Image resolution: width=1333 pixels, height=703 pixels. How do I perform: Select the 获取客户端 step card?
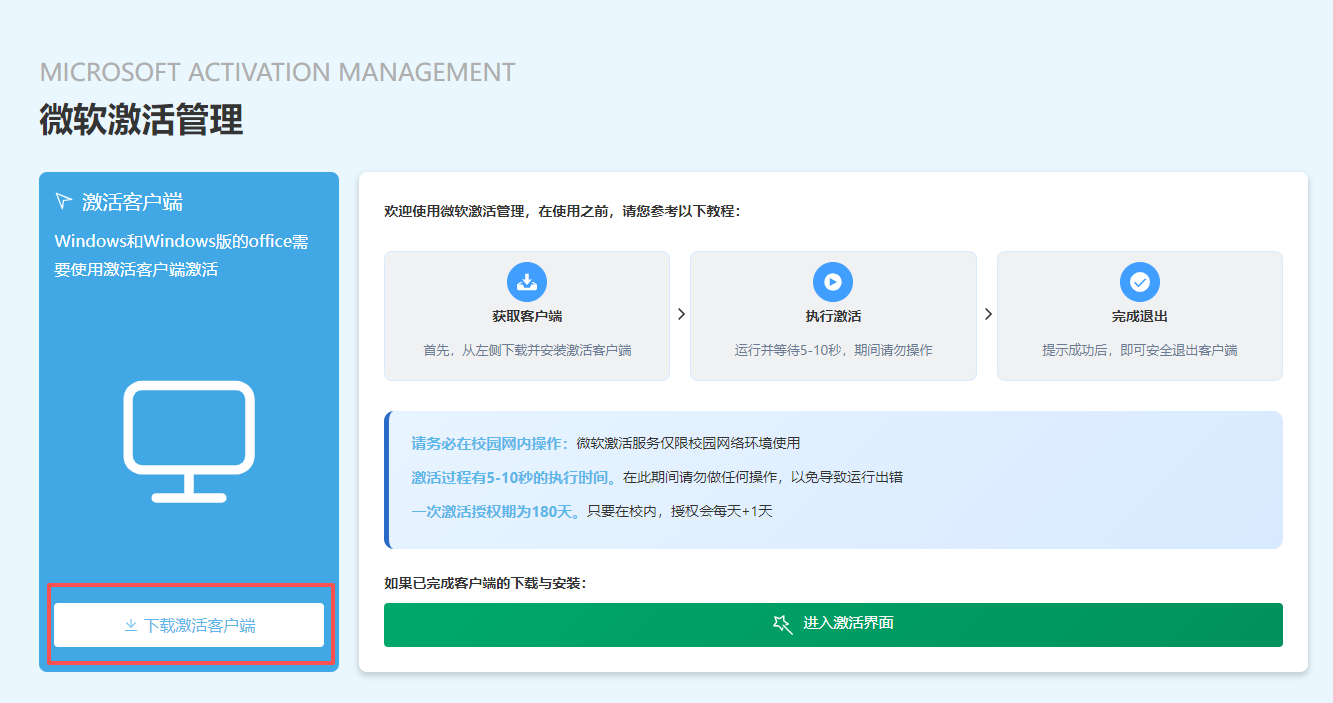click(x=527, y=316)
